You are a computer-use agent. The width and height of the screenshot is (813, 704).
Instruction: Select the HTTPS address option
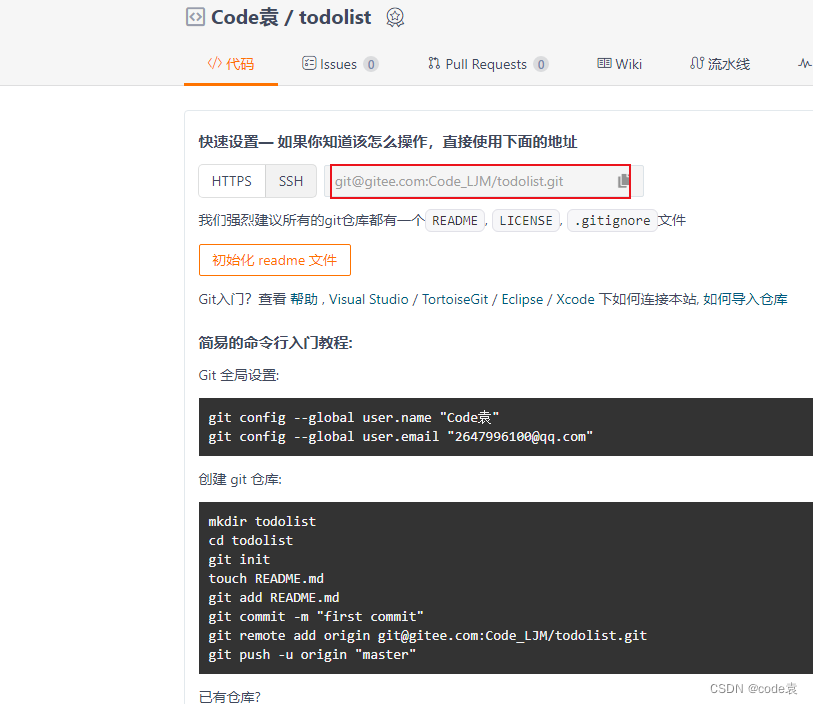point(232,181)
